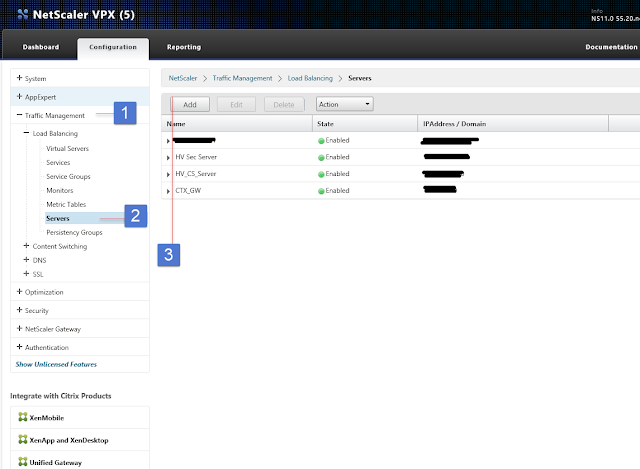This screenshot has height=469, width=640.
Task: Open Service Groups in tree
Action: click(x=68, y=176)
